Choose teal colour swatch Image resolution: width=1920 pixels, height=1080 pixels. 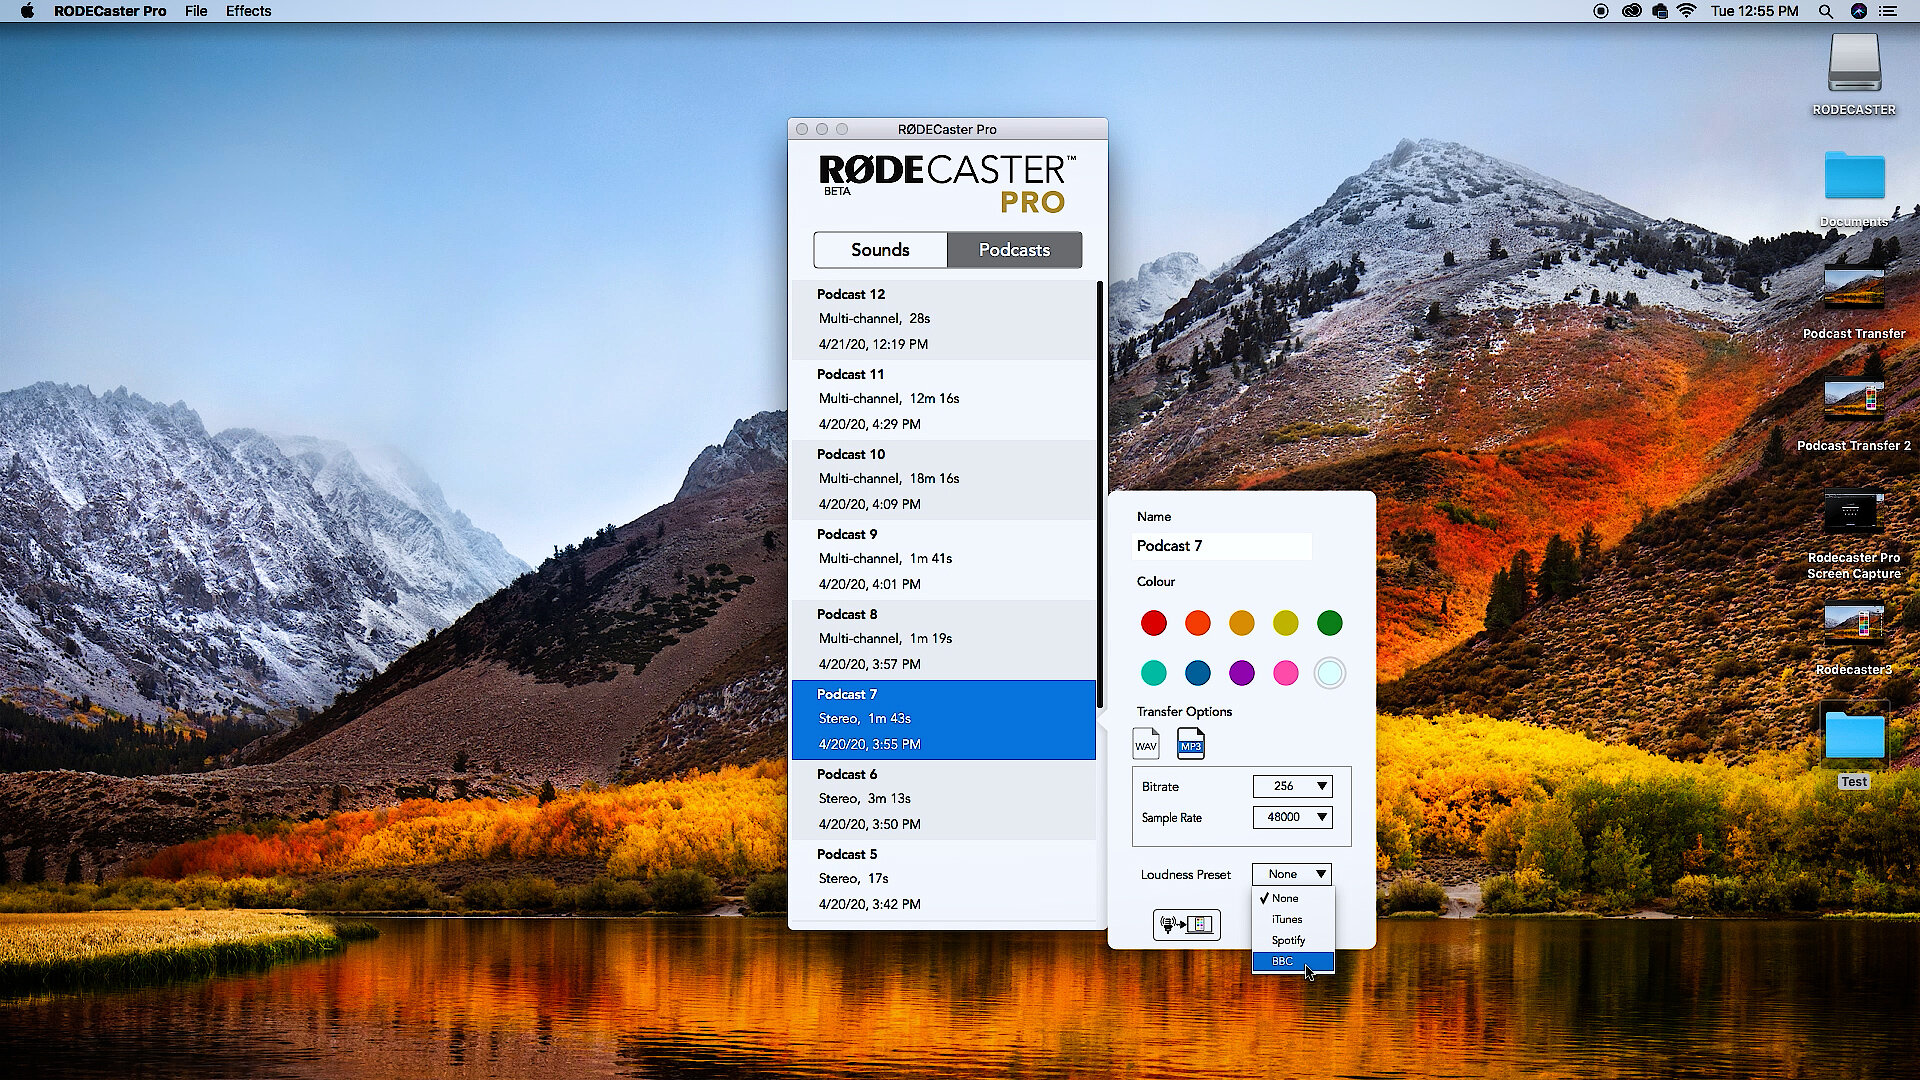(x=1154, y=673)
